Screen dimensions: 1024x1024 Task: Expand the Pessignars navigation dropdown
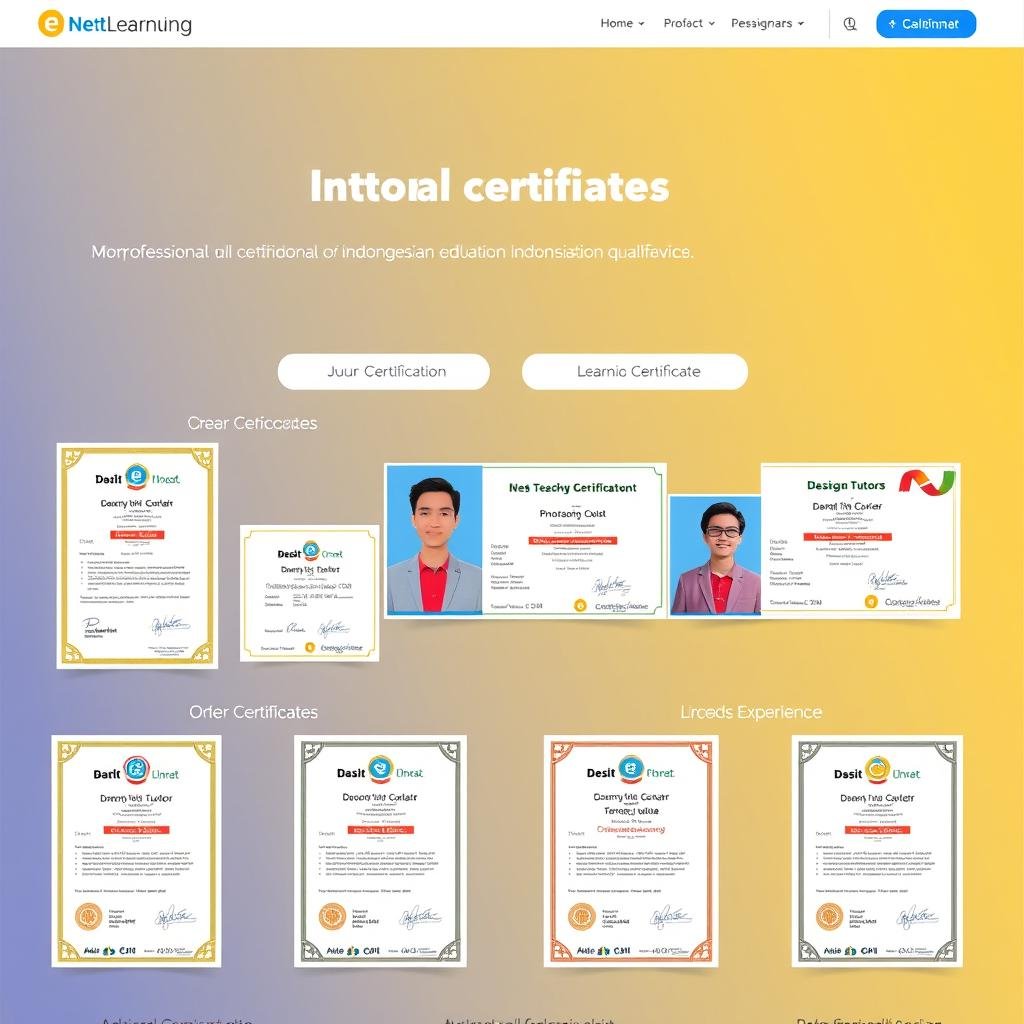[767, 24]
